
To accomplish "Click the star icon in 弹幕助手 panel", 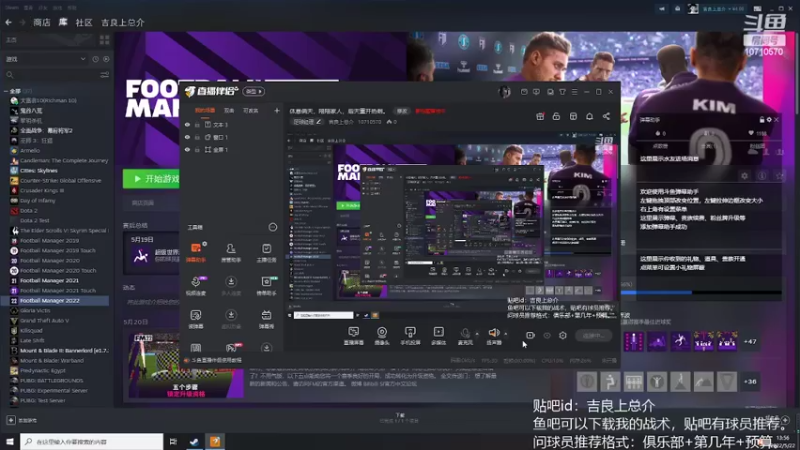I will point(779,176).
